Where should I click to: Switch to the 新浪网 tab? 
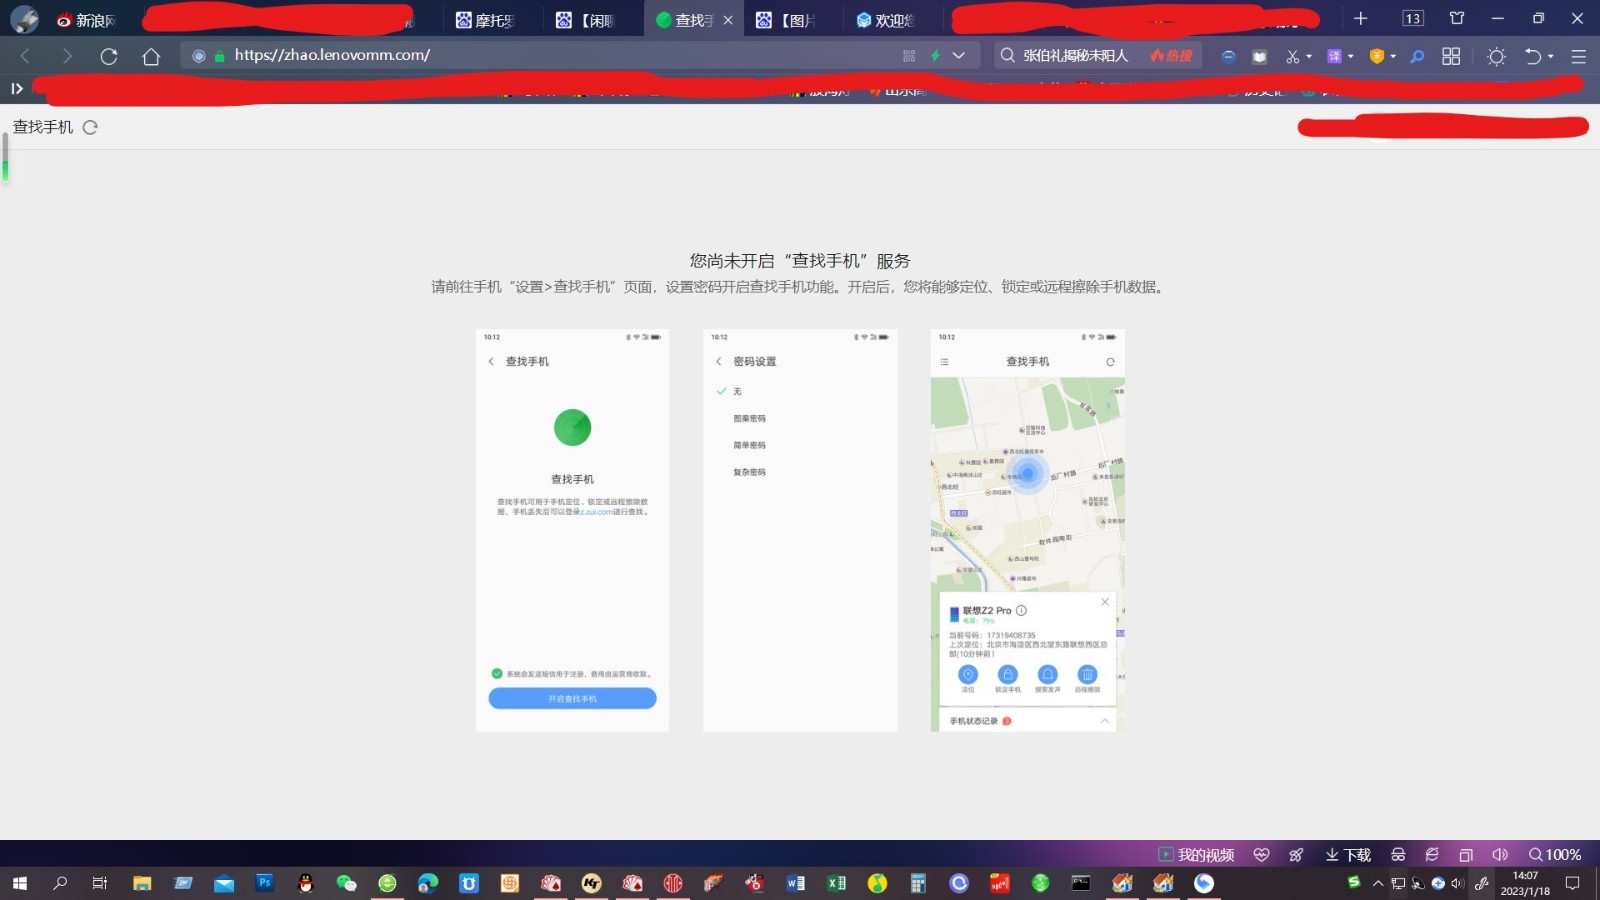click(87, 20)
